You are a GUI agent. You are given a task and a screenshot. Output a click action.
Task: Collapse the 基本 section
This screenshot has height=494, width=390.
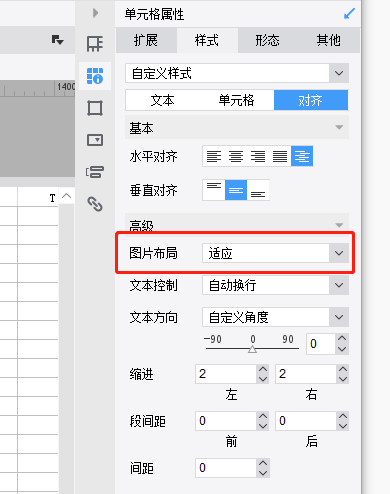(x=339, y=127)
